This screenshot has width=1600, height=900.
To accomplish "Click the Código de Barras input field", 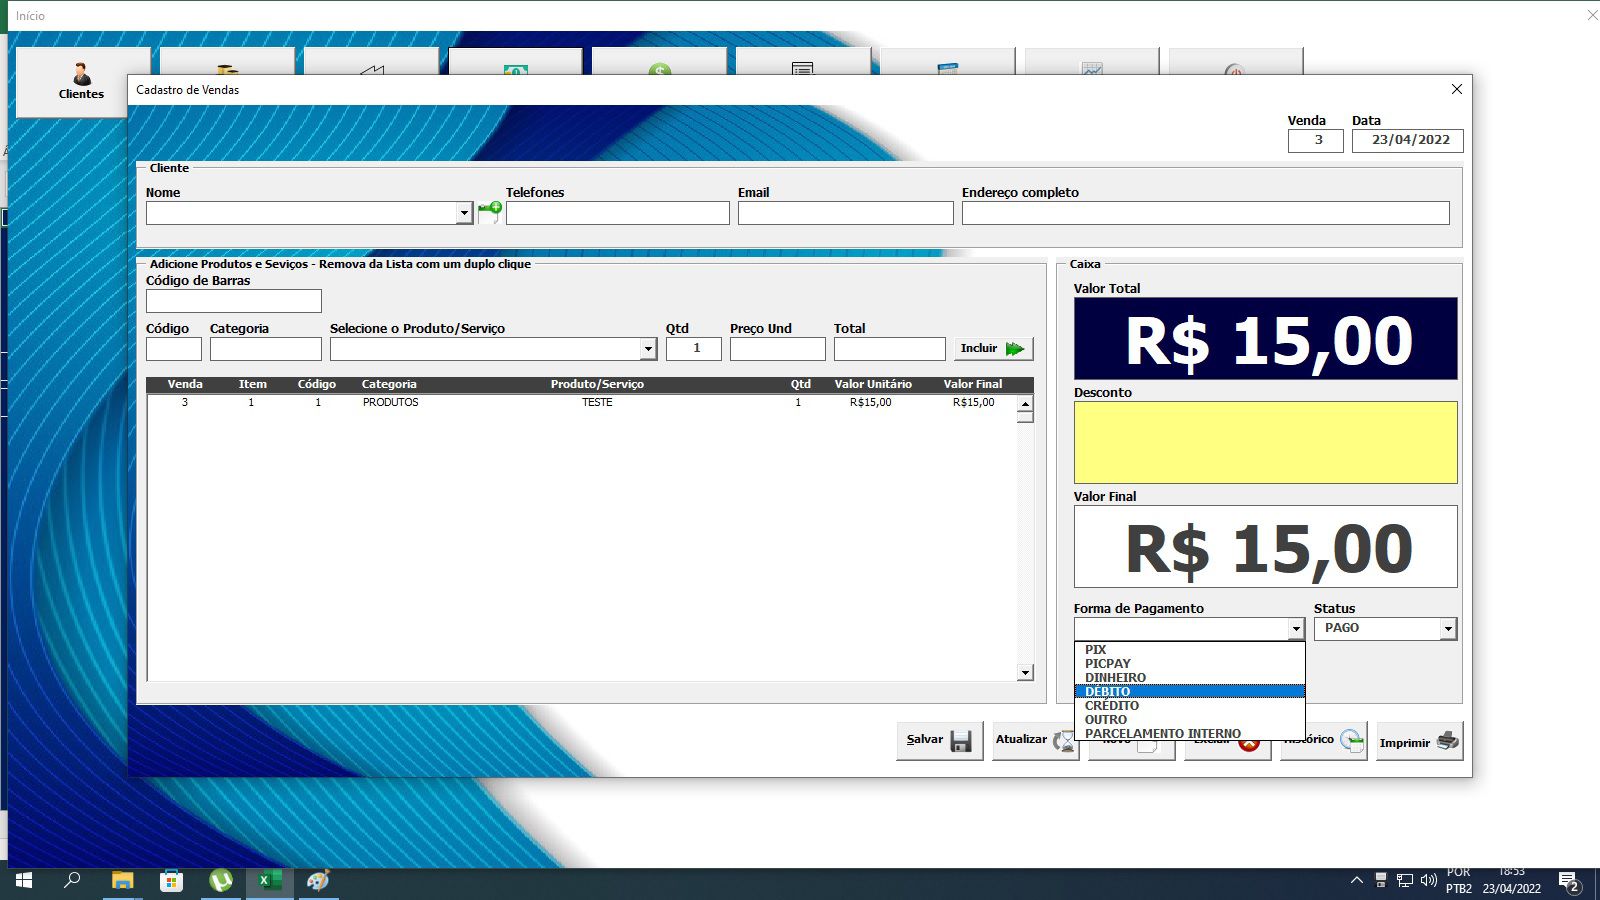I will tap(234, 301).
